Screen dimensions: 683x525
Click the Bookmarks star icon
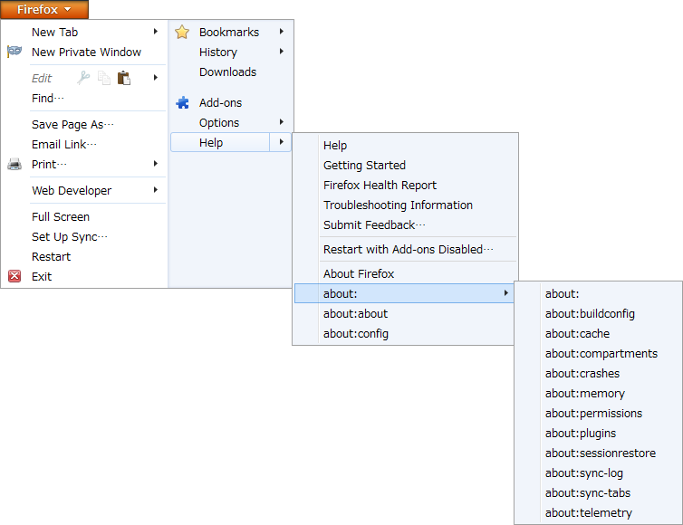coord(182,32)
